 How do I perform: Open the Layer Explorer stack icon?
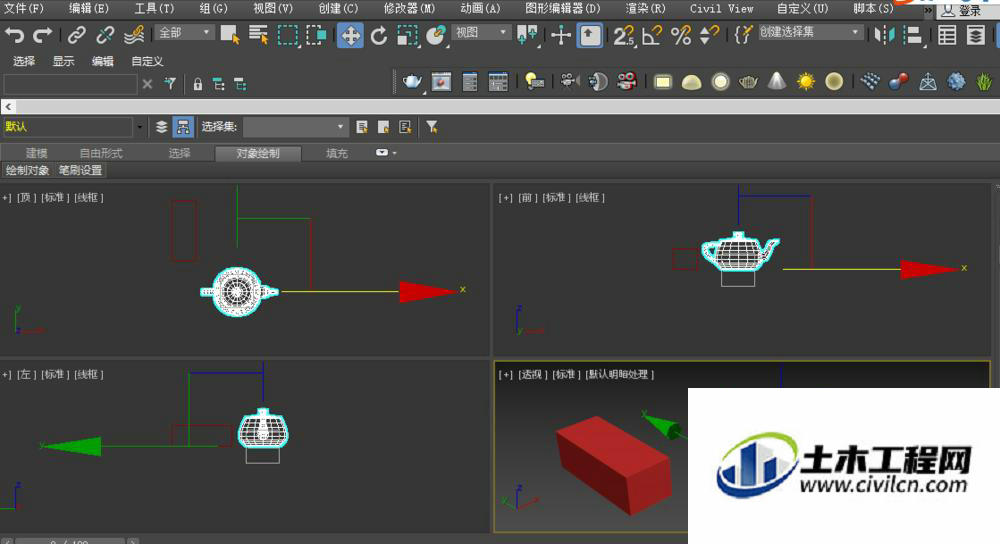coord(976,35)
